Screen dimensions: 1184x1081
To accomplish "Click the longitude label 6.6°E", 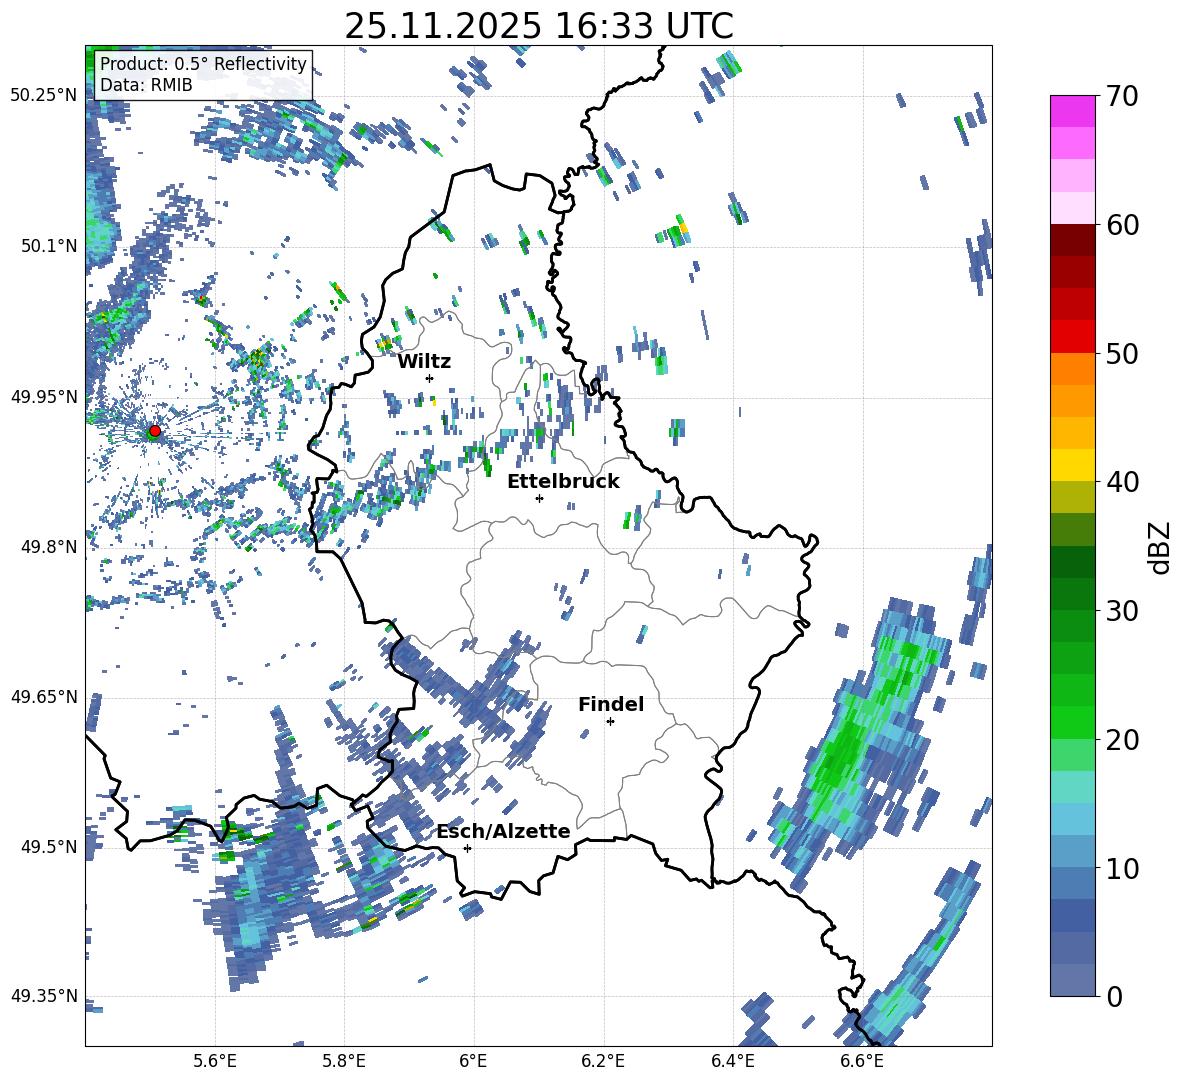I will point(862,1062).
